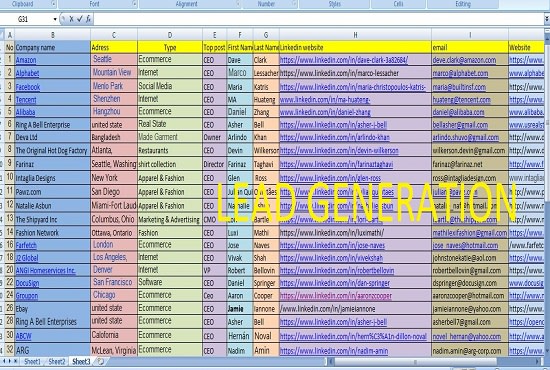Open nadim-amin LinkedIn profile link
This screenshot has width=550, height=370.
[x=334, y=350]
